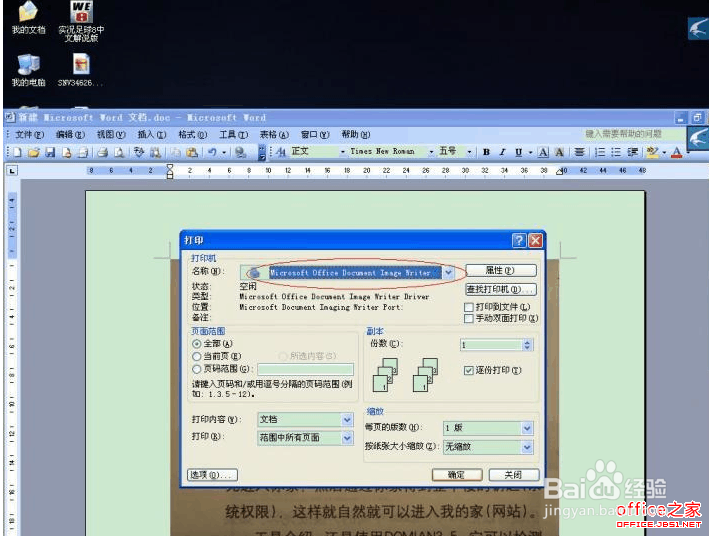Open the style 正文 dropdown arrow
The width and height of the screenshot is (709, 536).
click(342, 152)
